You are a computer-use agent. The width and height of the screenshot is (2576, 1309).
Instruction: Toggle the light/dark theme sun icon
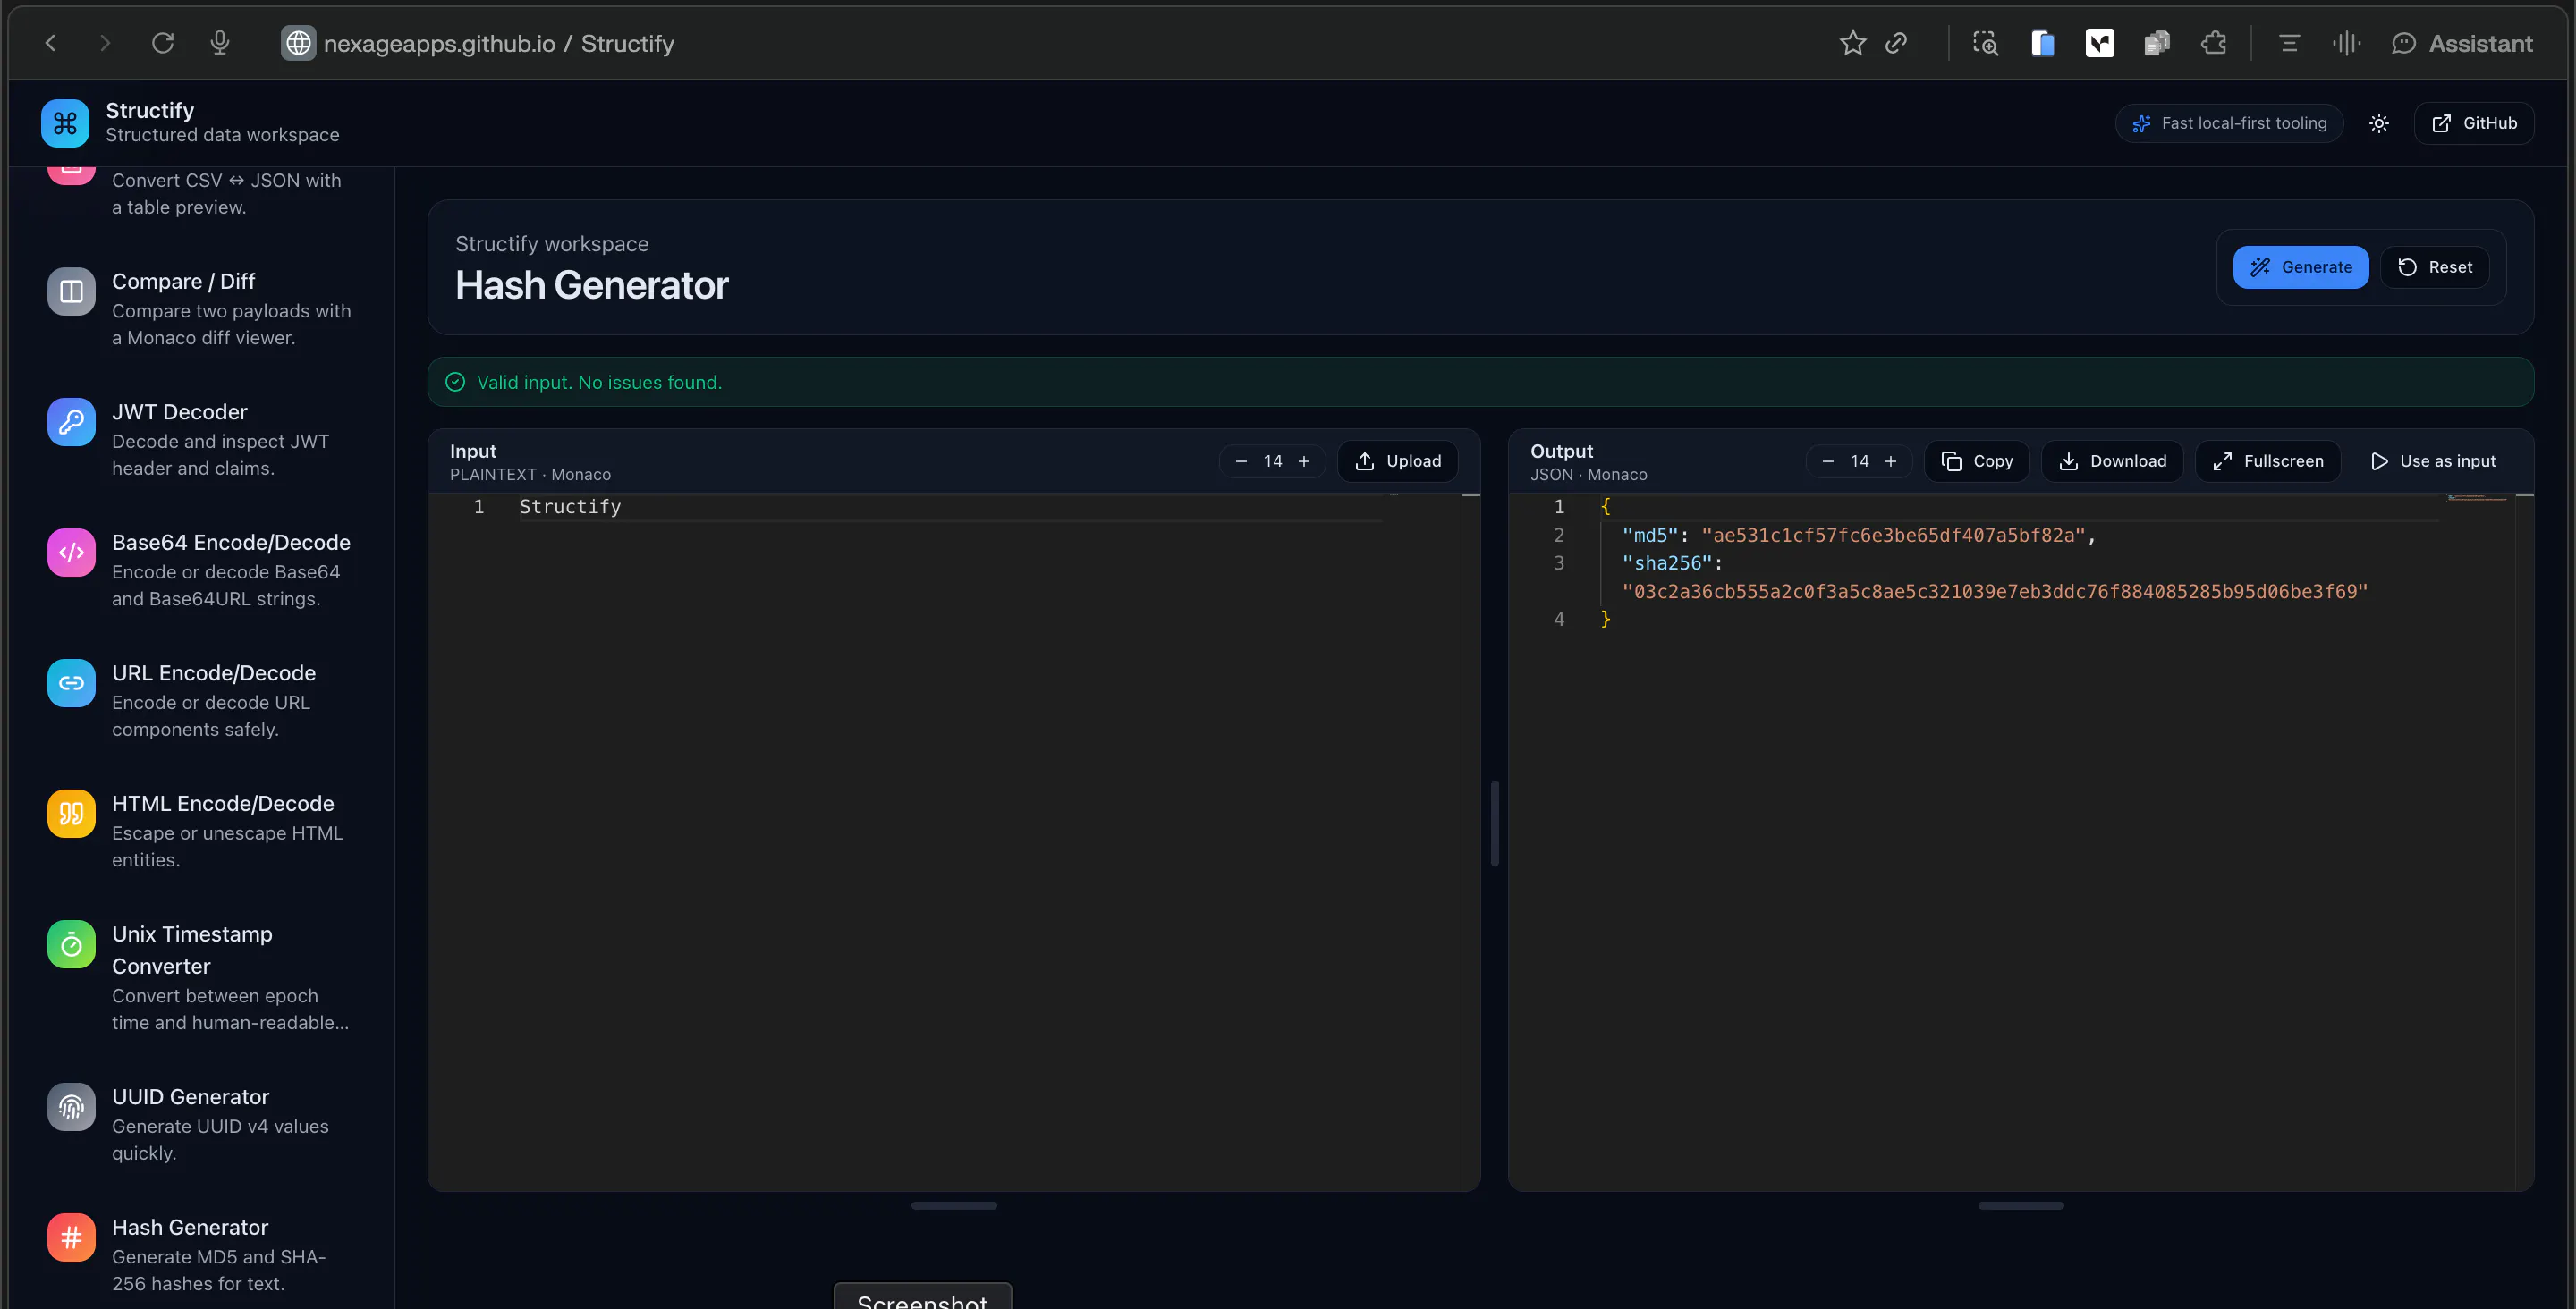pyautogui.click(x=2379, y=123)
